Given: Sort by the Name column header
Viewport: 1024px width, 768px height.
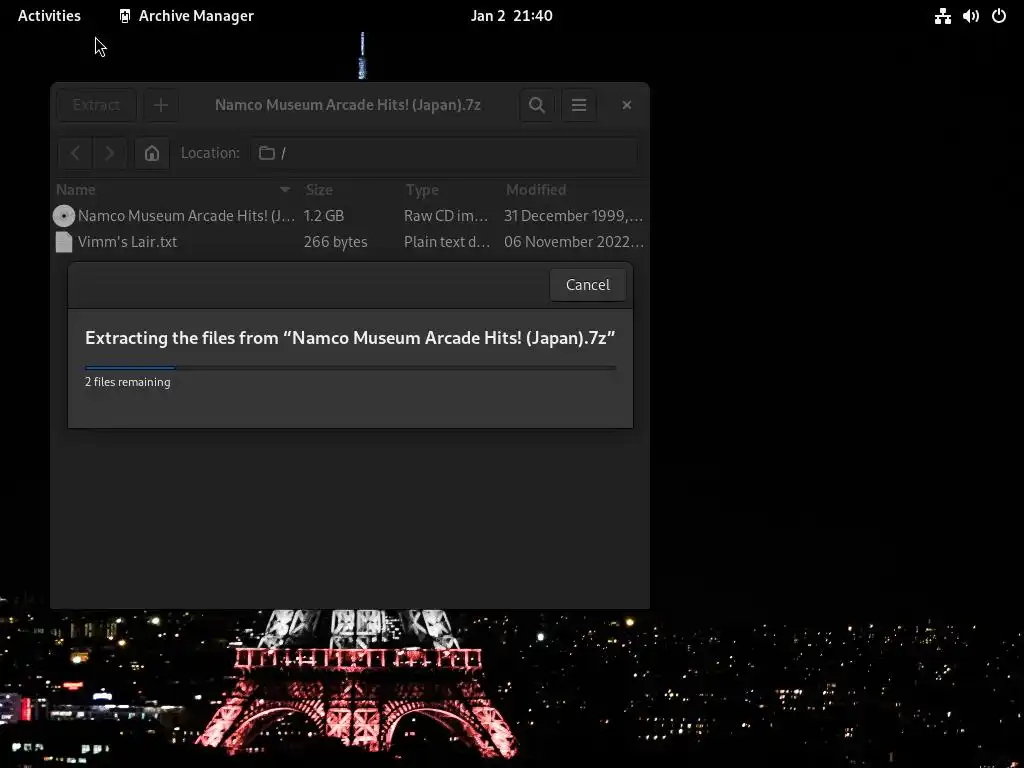Looking at the screenshot, I should pos(173,190).
